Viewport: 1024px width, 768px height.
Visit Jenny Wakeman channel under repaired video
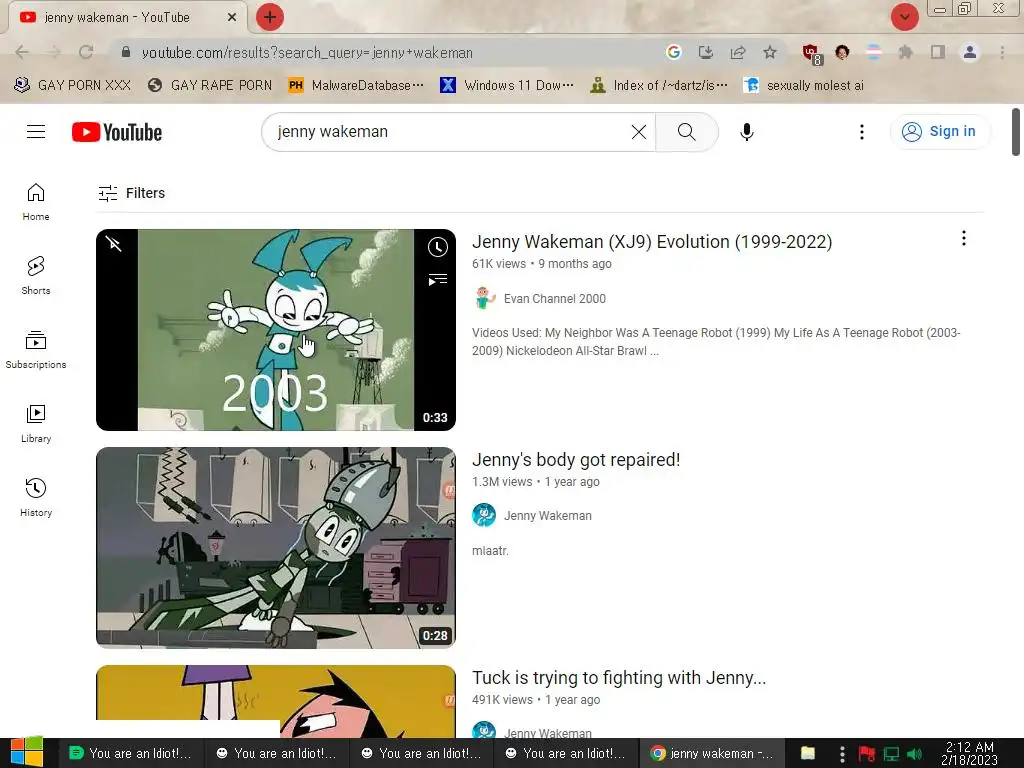click(x=547, y=516)
